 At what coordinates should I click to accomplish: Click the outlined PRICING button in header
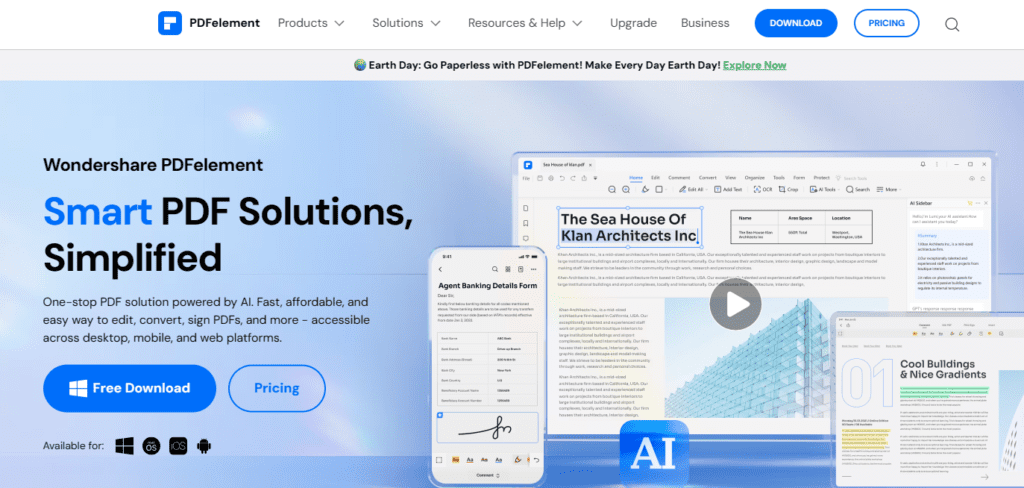[x=886, y=23]
